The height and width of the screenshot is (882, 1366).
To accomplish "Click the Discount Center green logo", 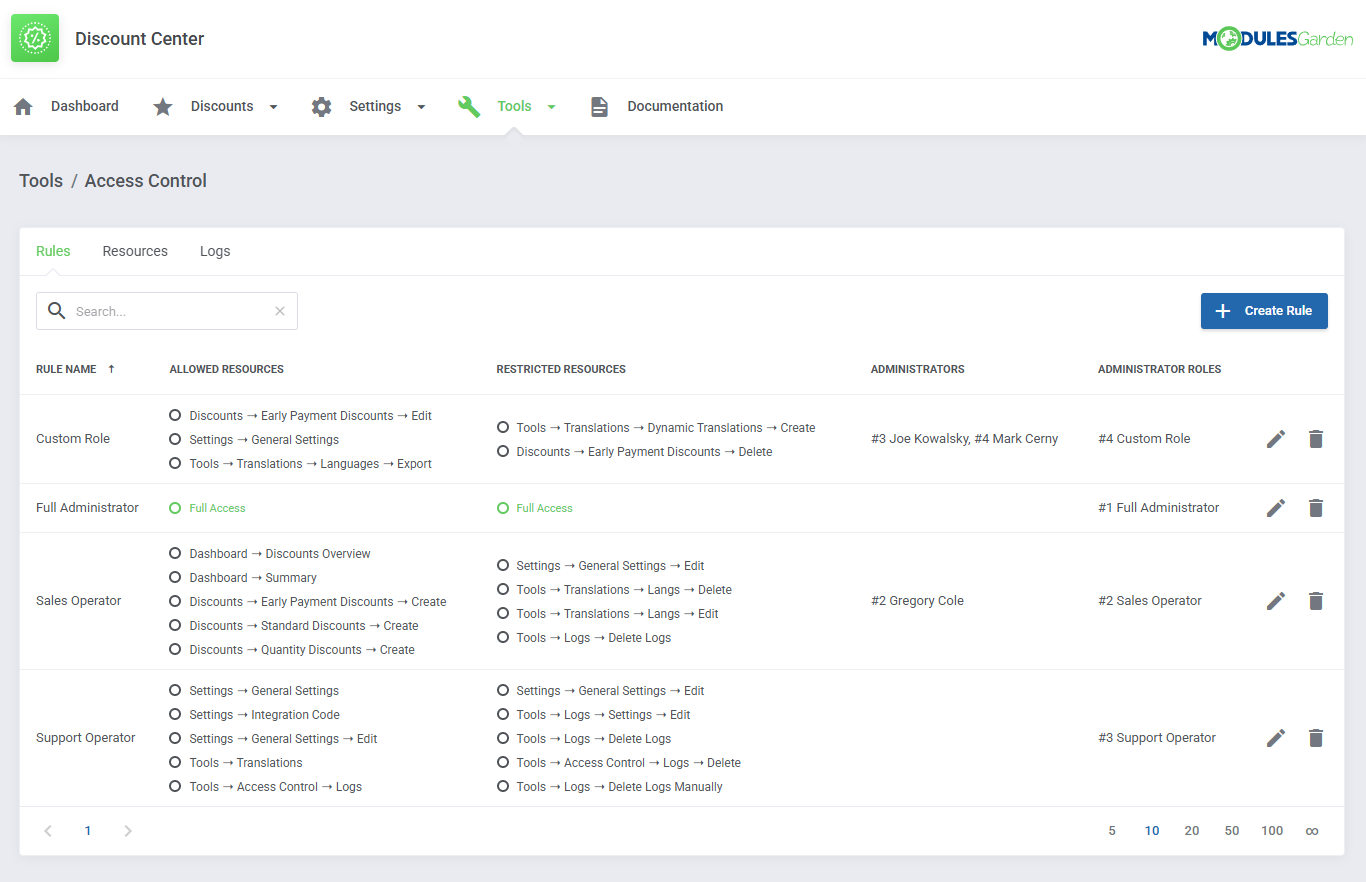I will click(x=34, y=39).
